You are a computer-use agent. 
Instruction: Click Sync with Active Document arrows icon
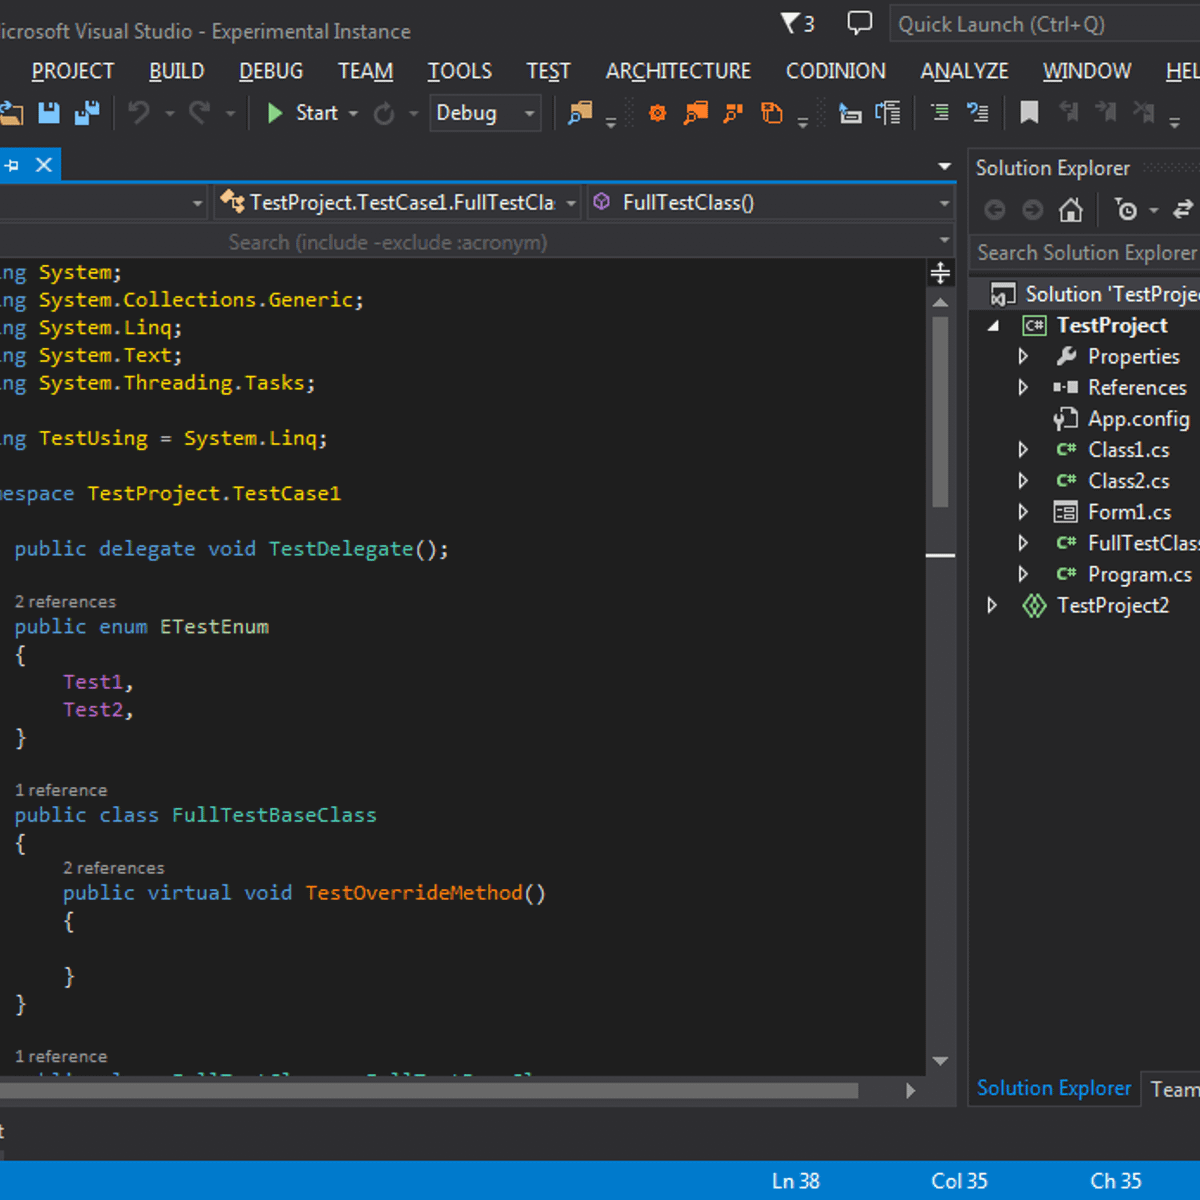coord(1183,210)
